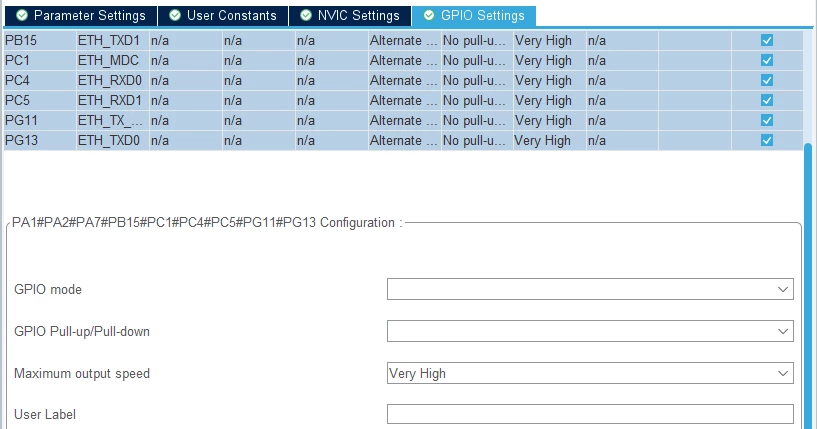Select the PC1 pin name cell
The image size is (817, 429).
[x=40, y=60]
